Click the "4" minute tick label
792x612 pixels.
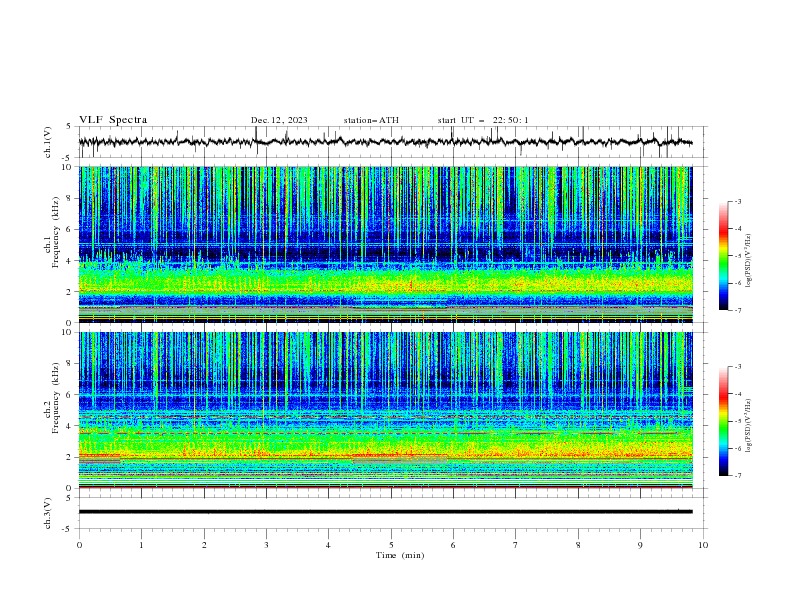(328, 545)
